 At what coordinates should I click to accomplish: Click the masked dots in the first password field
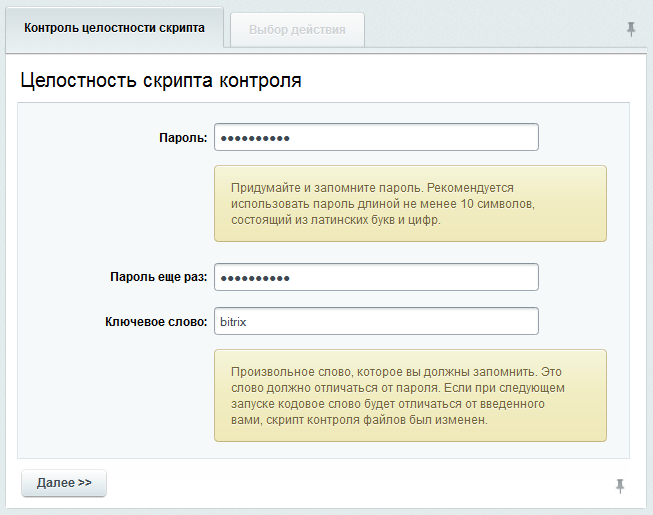tap(254, 138)
